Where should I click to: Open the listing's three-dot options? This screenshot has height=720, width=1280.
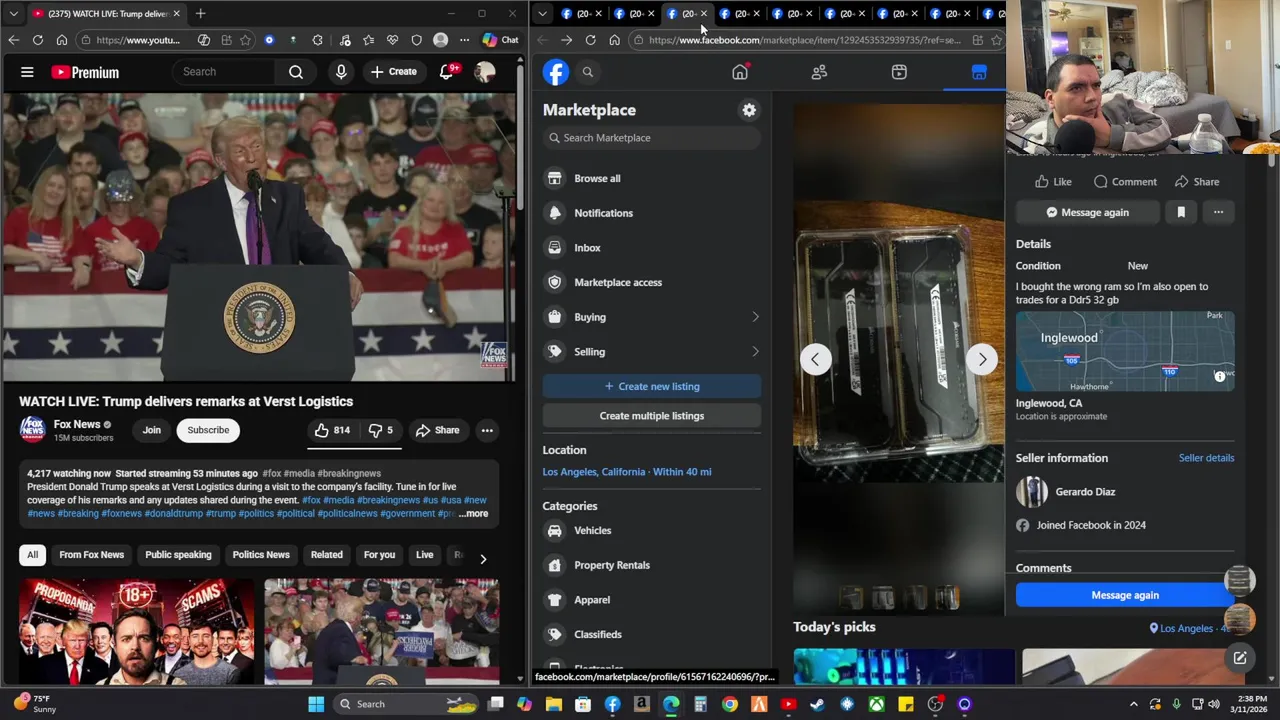click(x=1218, y=212)
